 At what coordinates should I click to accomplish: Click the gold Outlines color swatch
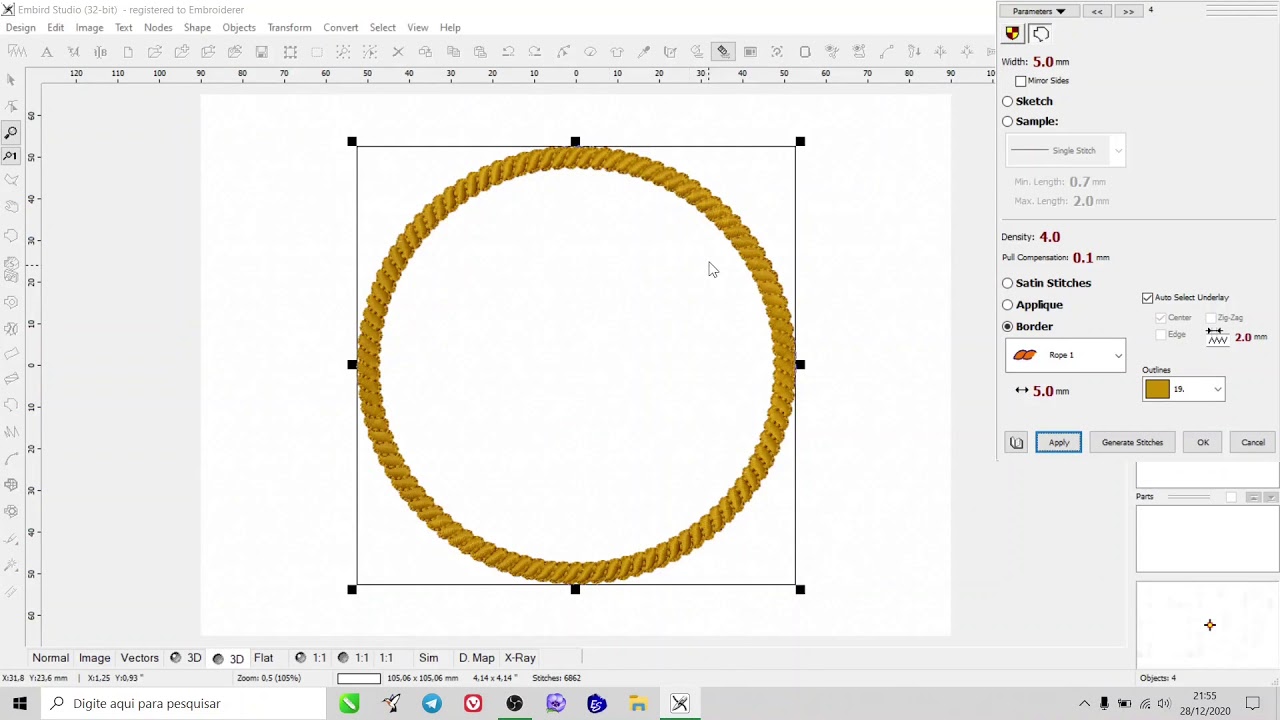[x=1157, y=389]
